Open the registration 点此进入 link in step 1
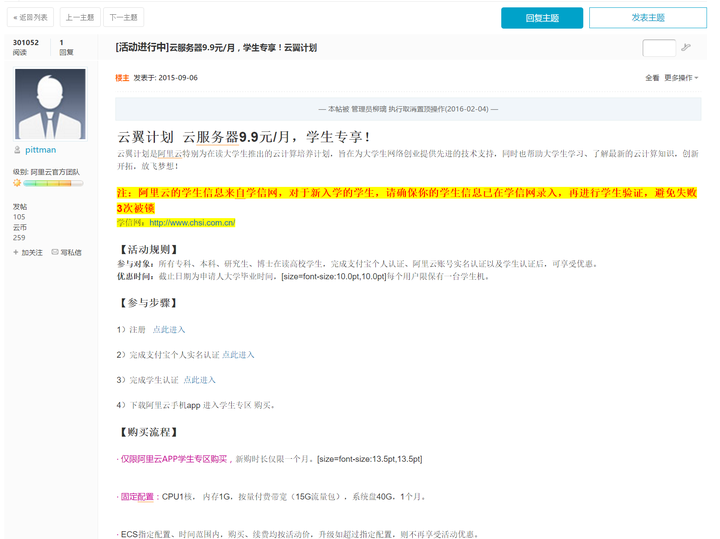The image size is (720, 539). tap(169, 330)
